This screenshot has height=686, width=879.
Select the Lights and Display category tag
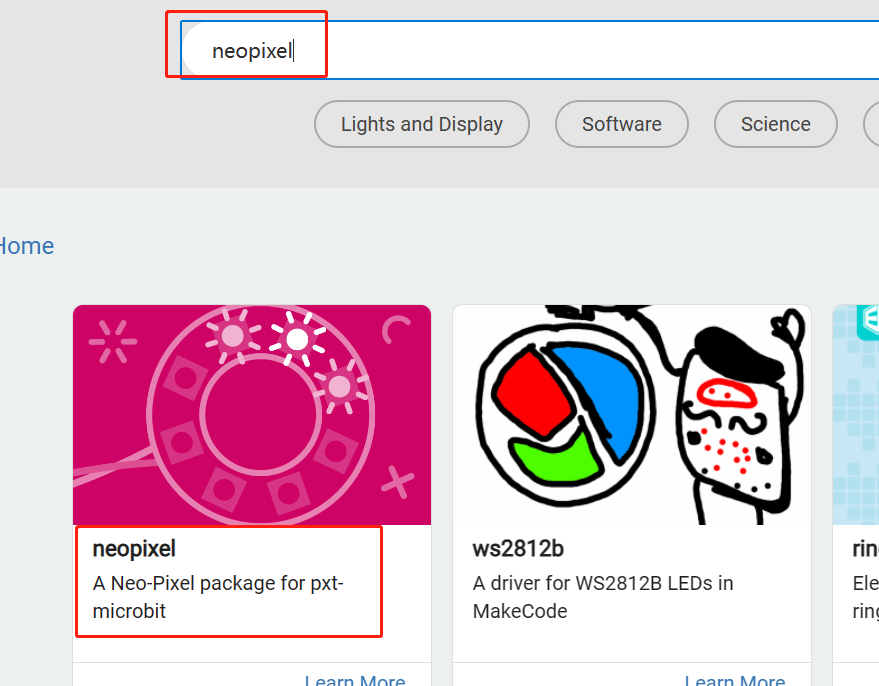tap(422, 124)
